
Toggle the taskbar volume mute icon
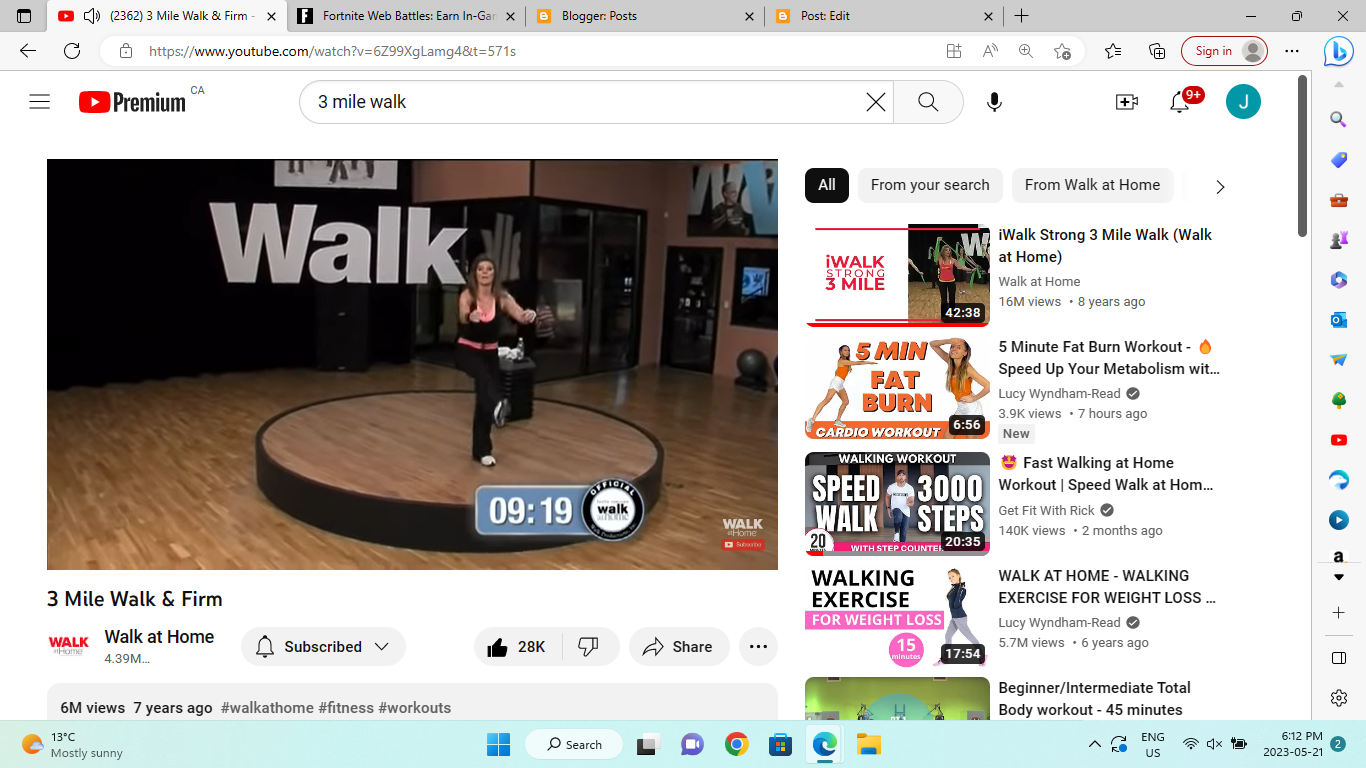point(1214,744)
